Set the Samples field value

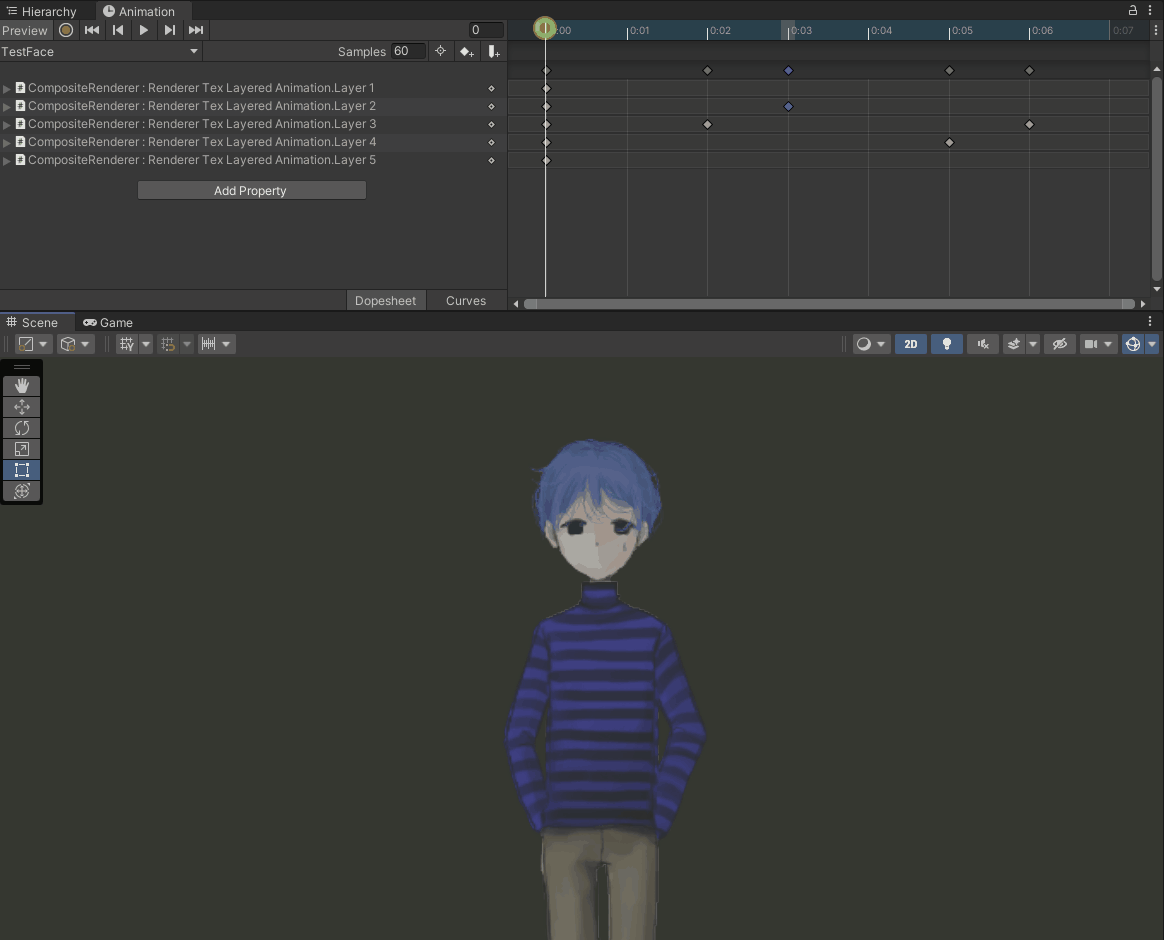[x=407, y=51]
